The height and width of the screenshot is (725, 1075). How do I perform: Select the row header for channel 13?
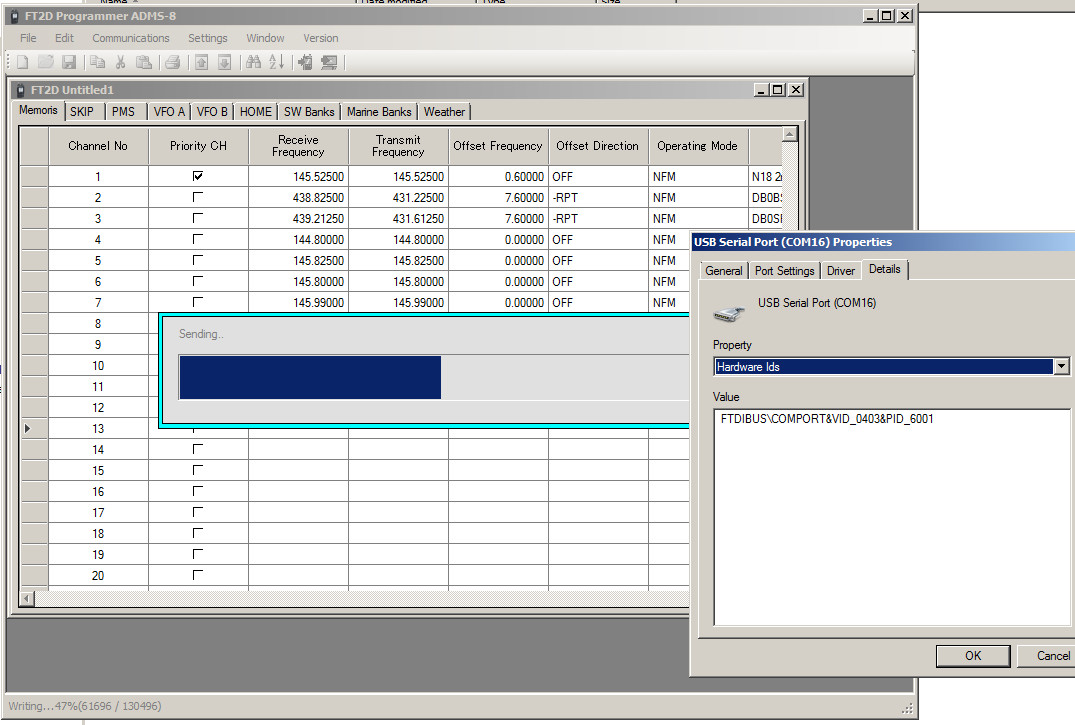point(34,429)
